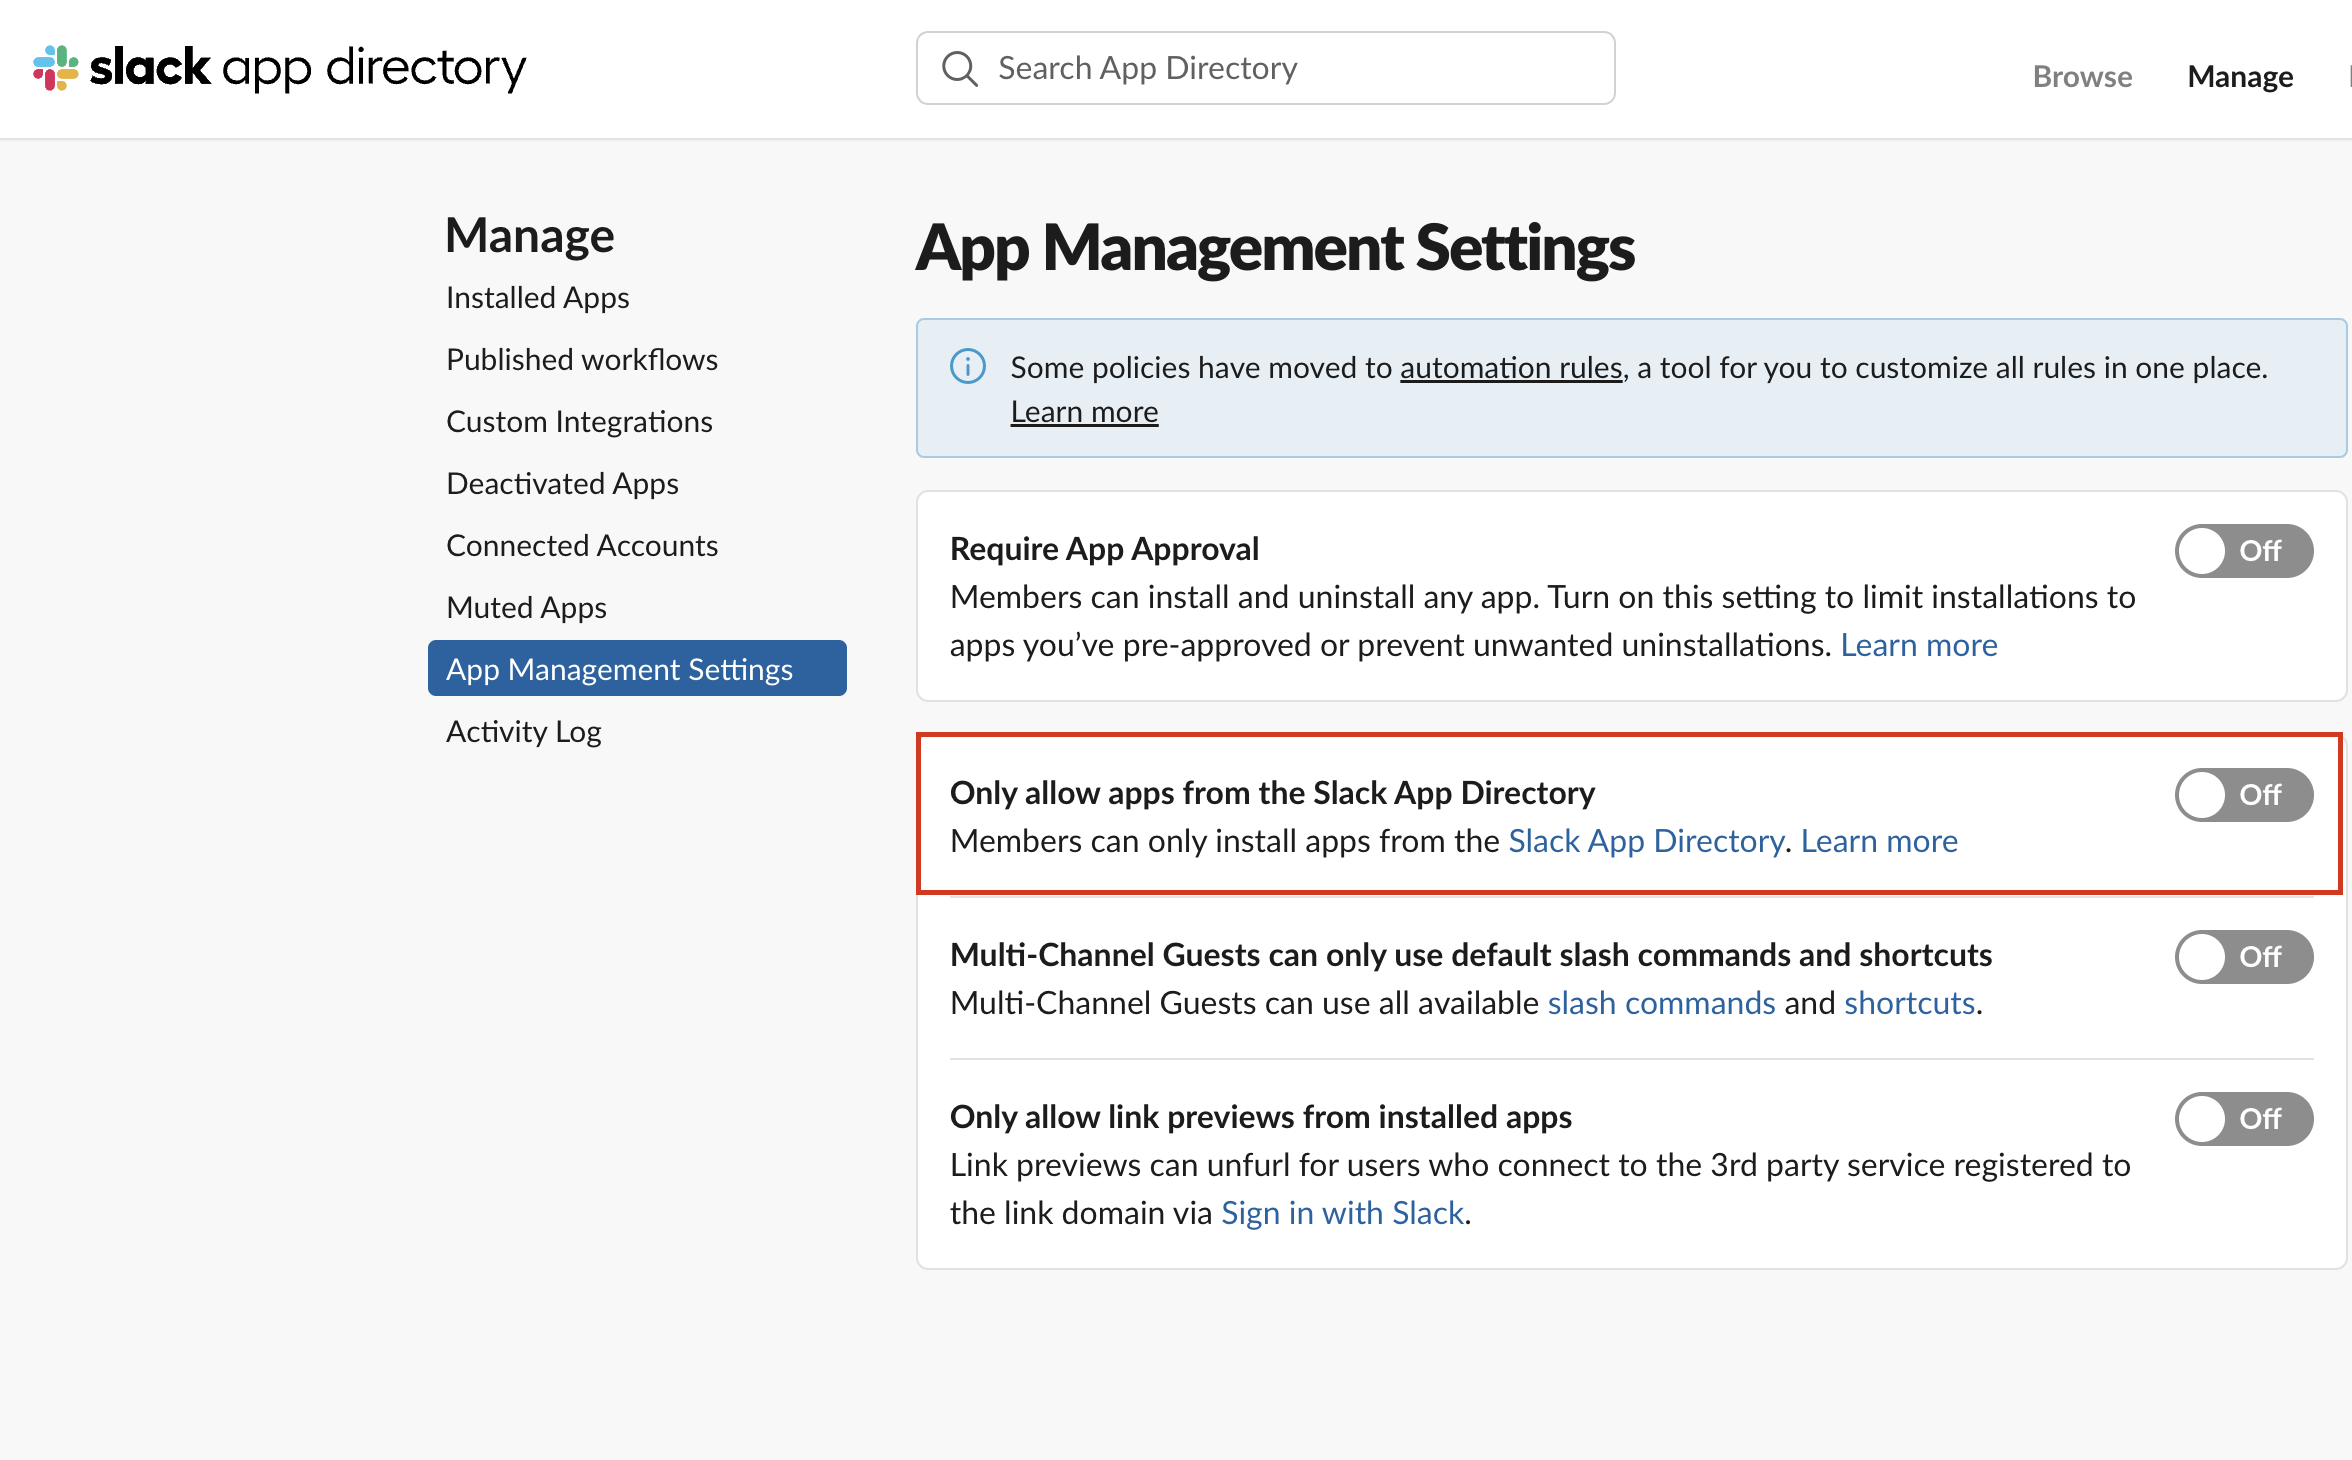Viewport: 2352px width, 1460px height.
Task: Click the Manage sidebar heading
Action: coord(530,236)
